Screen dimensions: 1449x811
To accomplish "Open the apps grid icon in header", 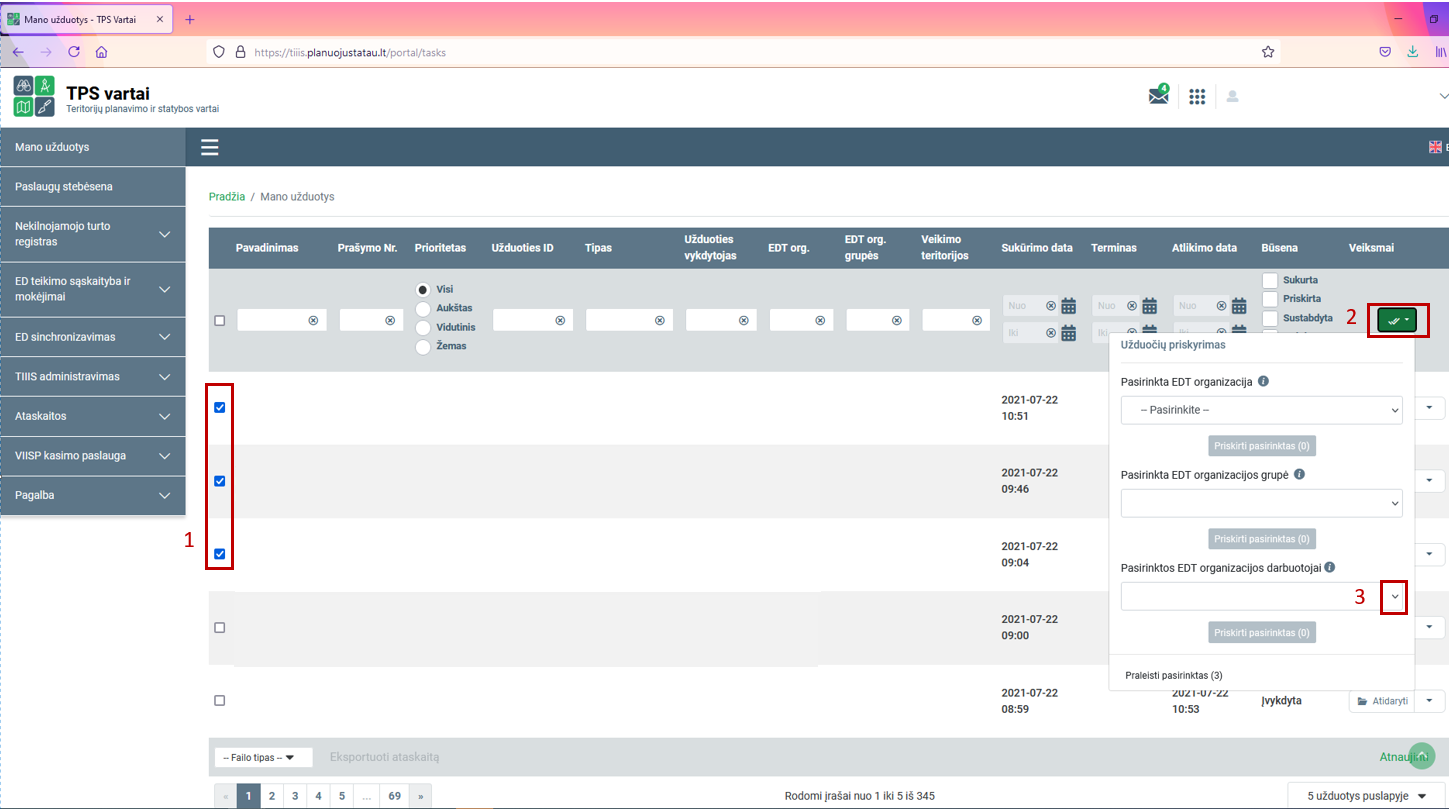I will click(x=1197, y=96).
